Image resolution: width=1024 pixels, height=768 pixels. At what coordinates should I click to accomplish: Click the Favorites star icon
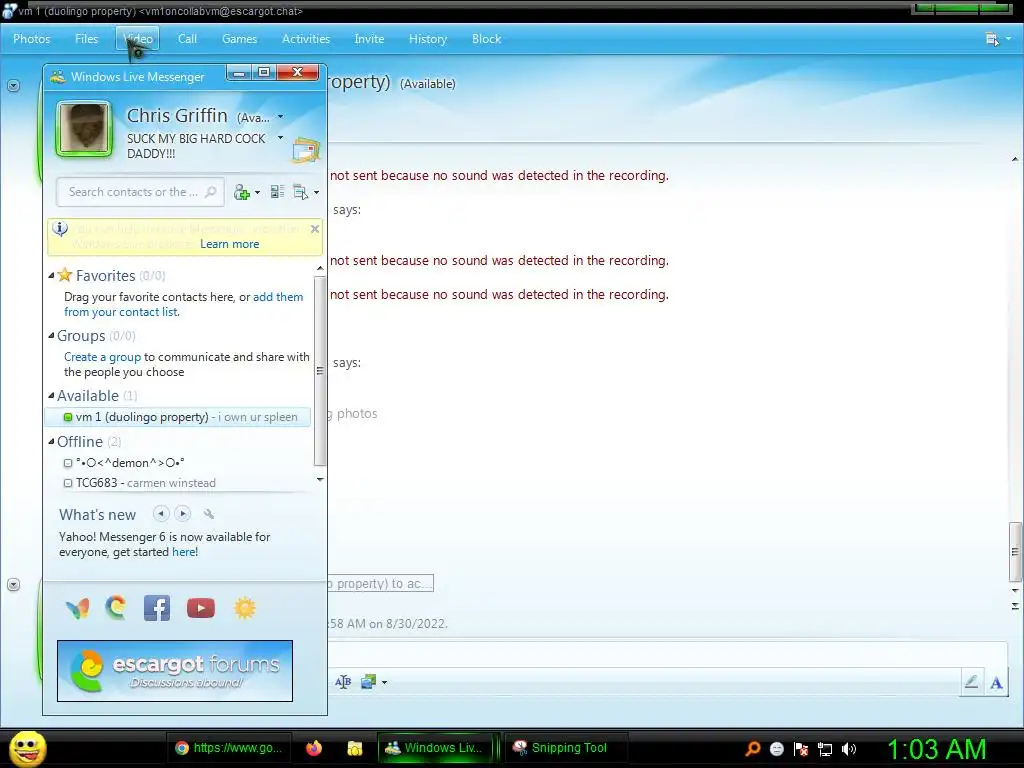pos(65,275)
